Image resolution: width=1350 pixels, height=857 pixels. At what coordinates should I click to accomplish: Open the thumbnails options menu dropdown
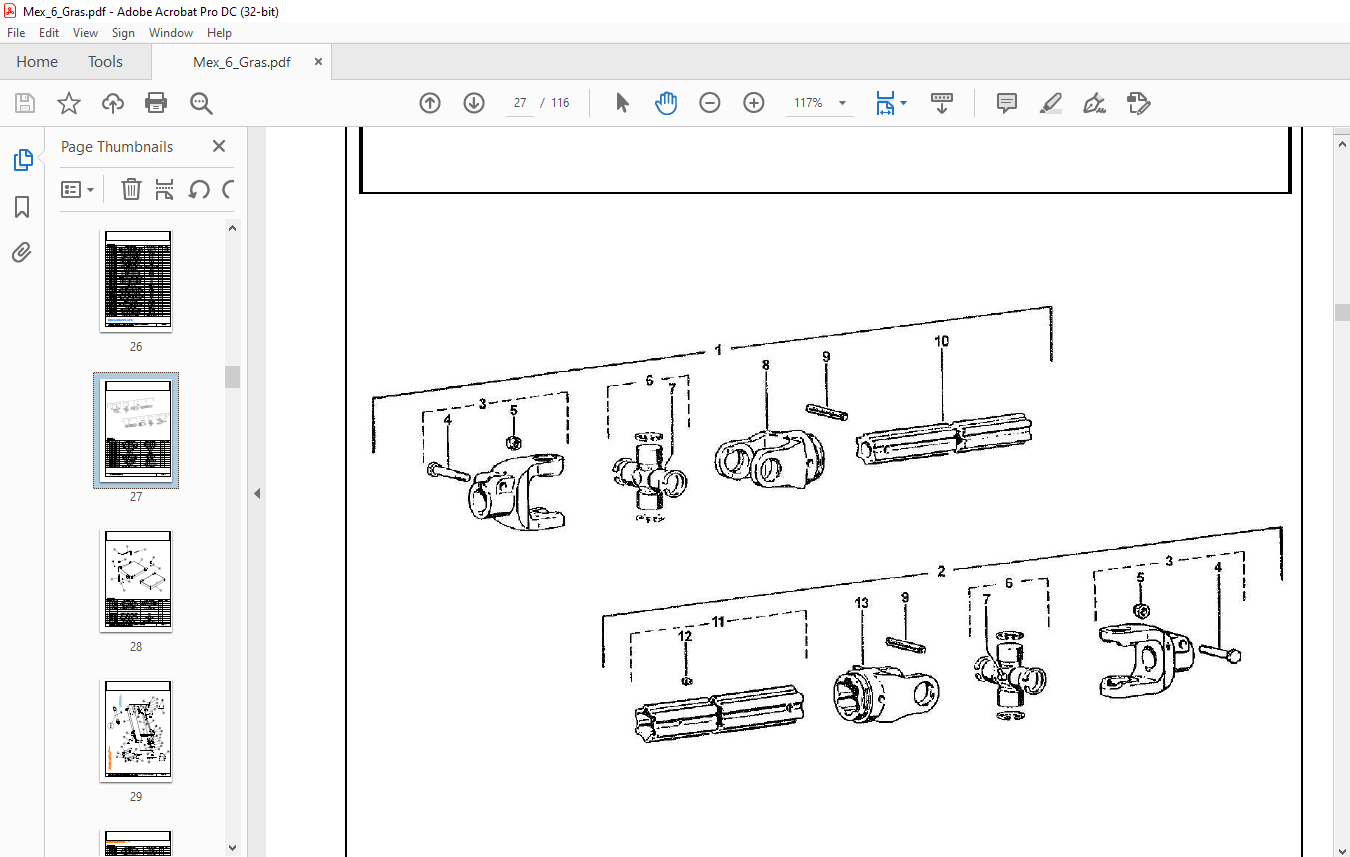click(77, 189)
